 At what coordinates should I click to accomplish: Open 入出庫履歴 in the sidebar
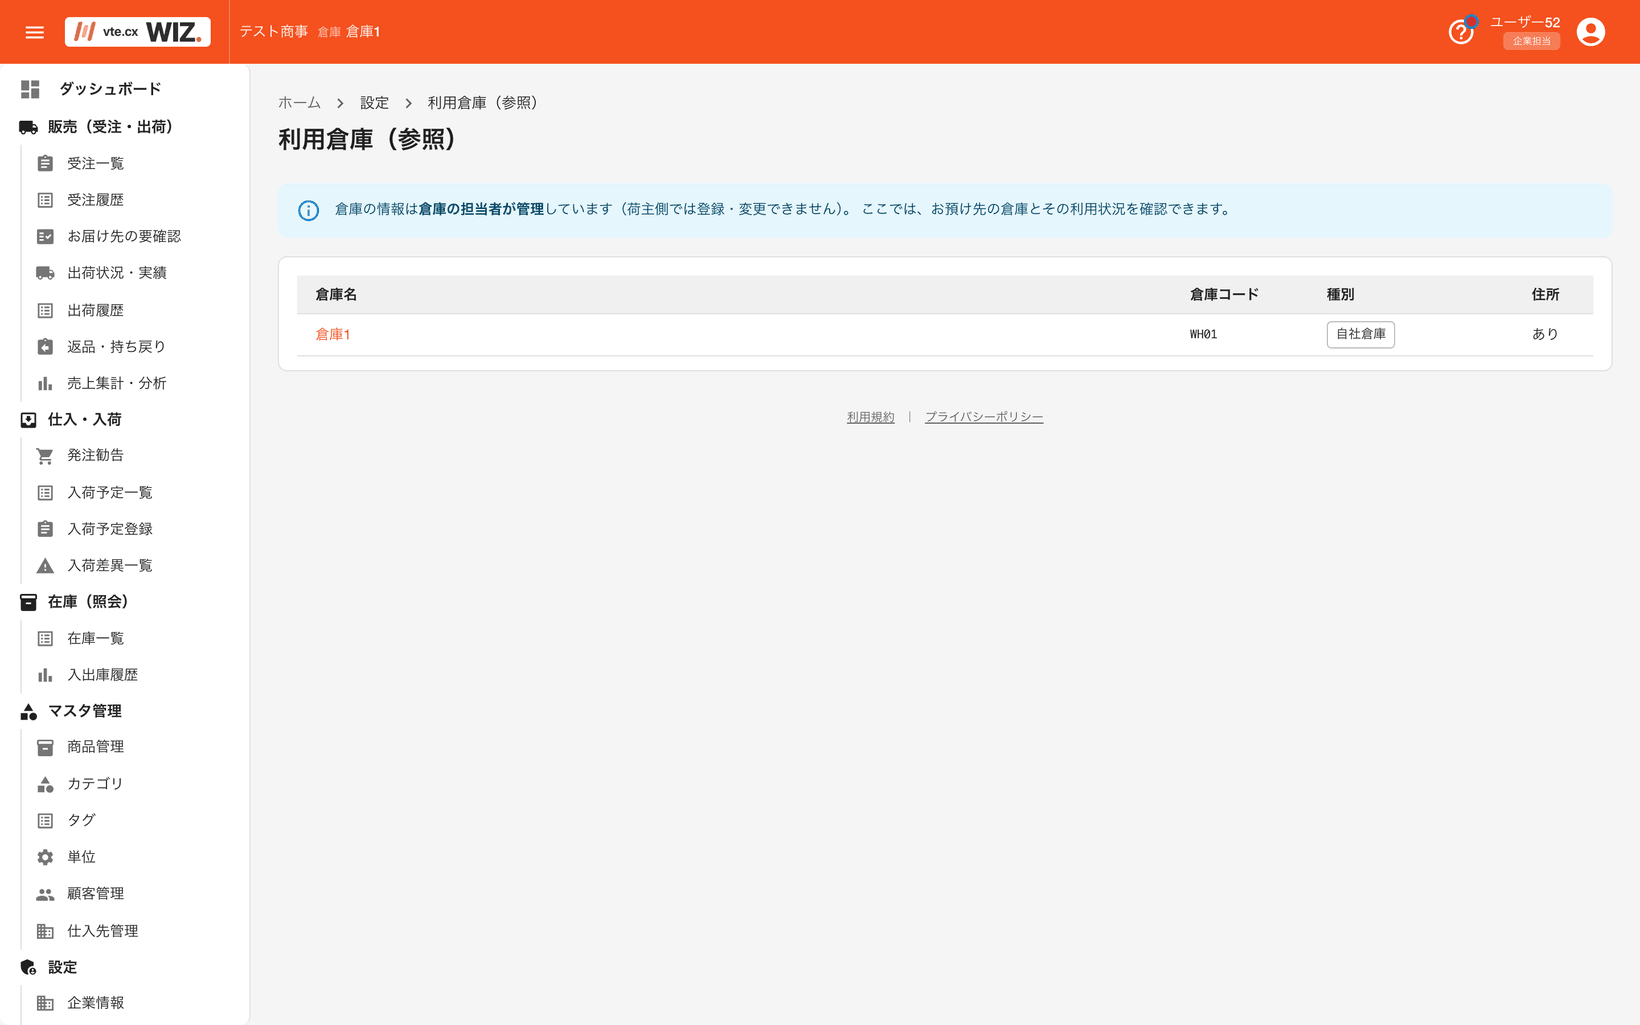point(102,675)
